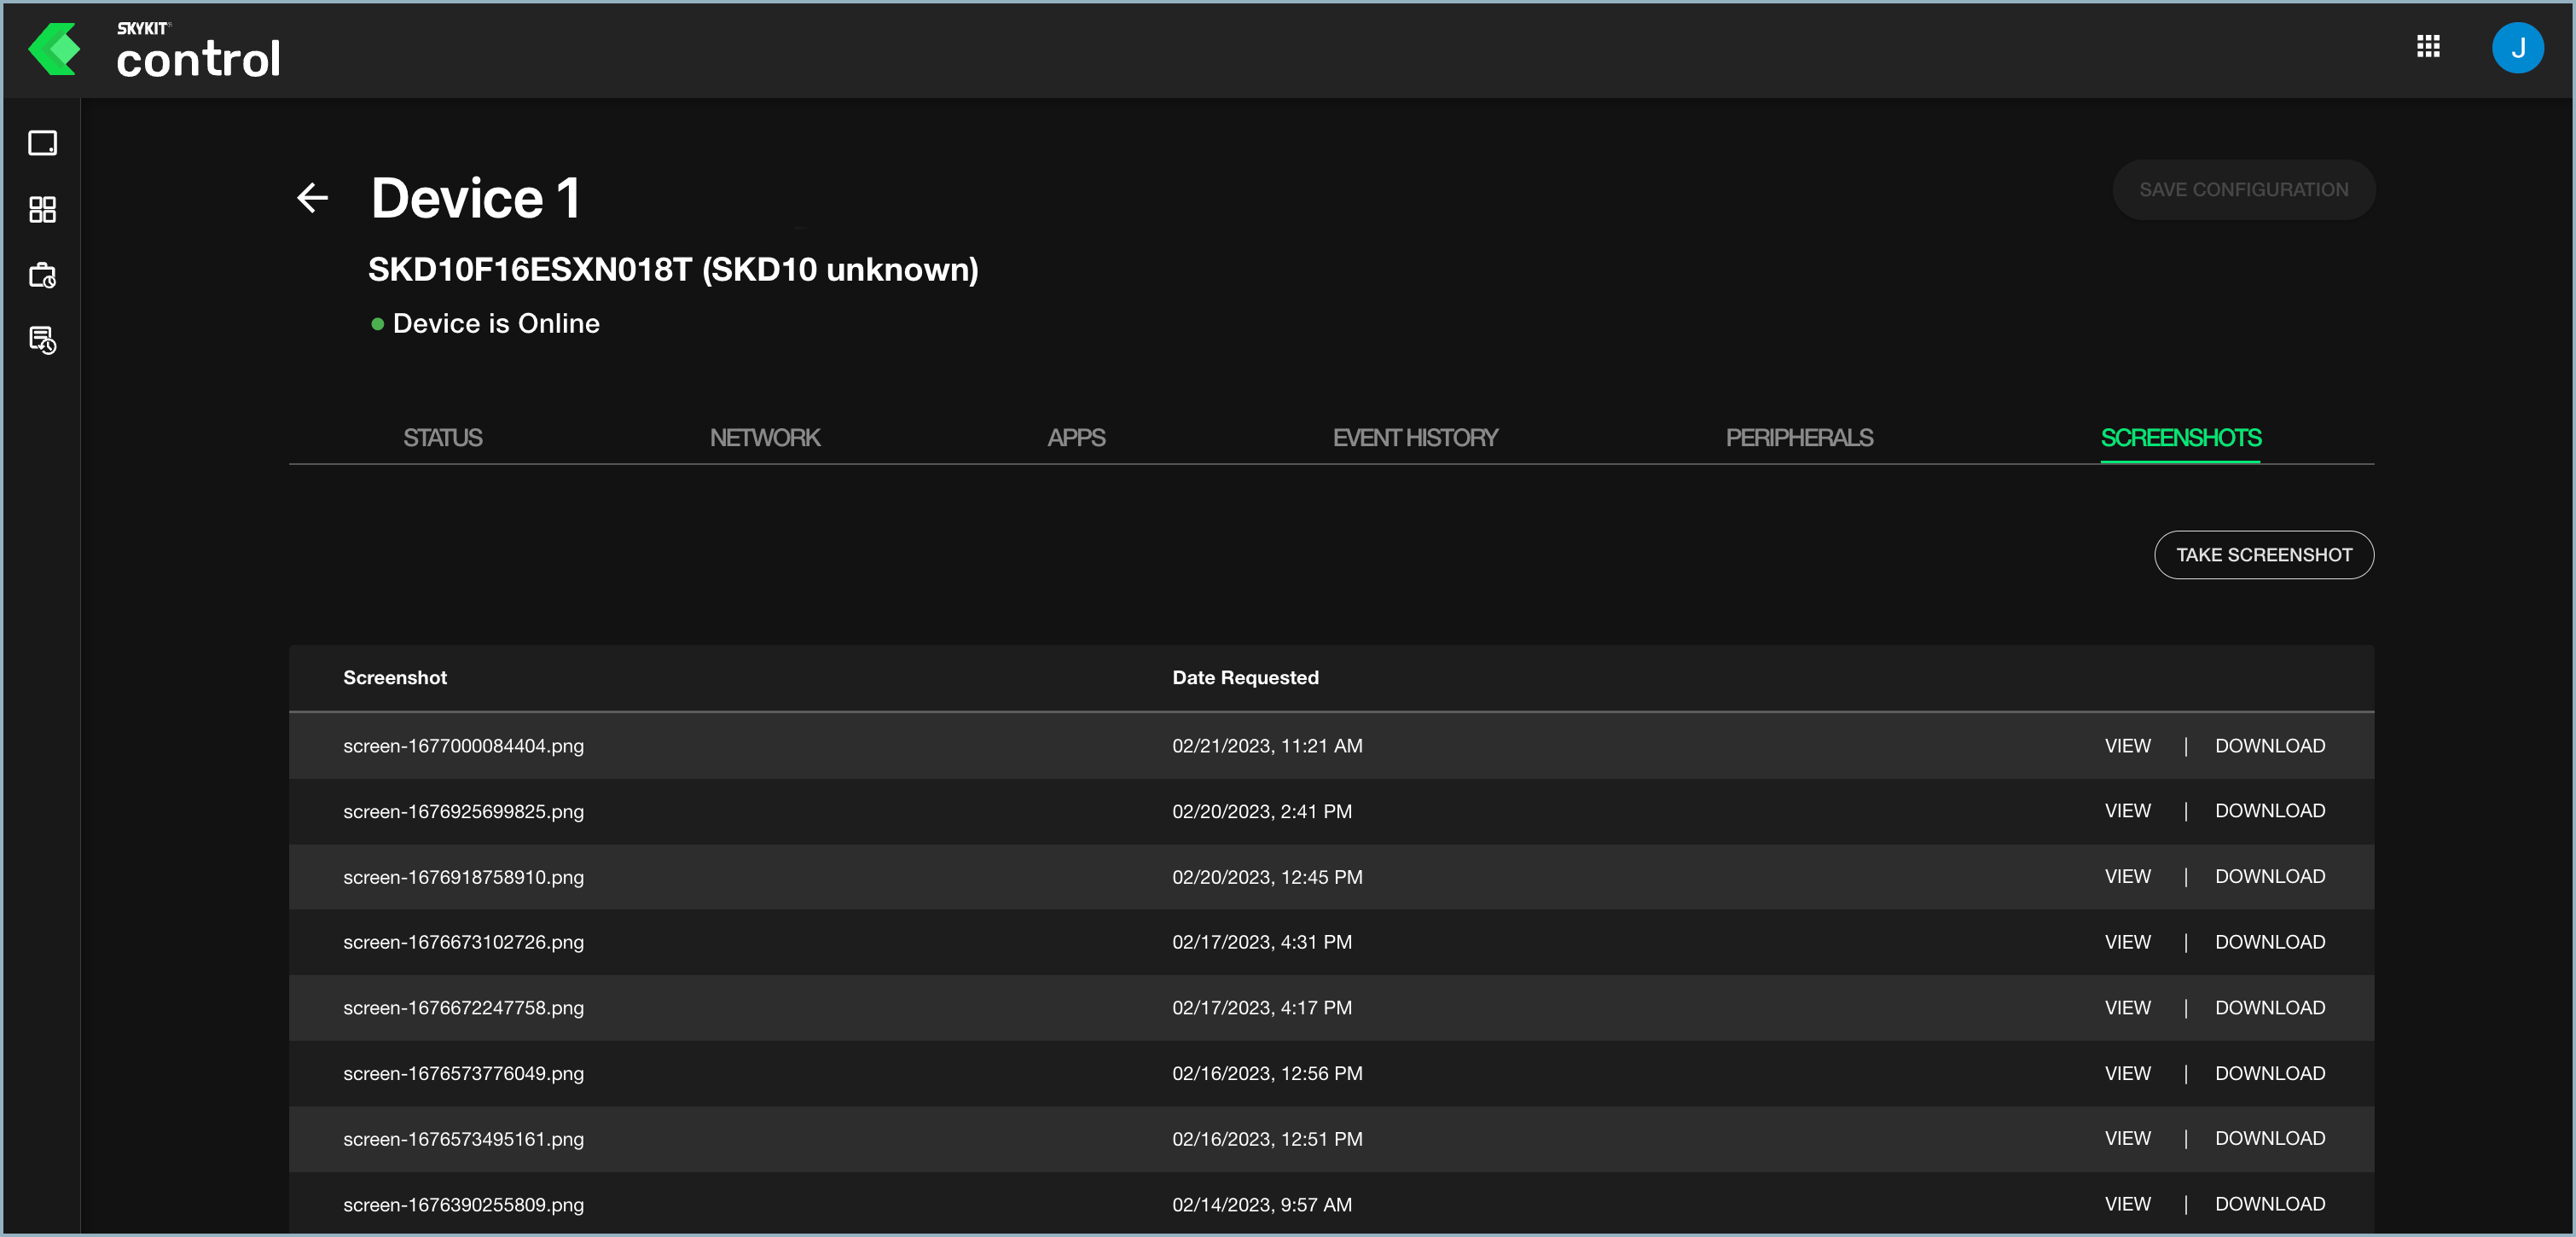Open the dashboard grid sidebar icon
This screenshot has width=2576, height=1237.
pyautogui.click(x=42, y=209)
